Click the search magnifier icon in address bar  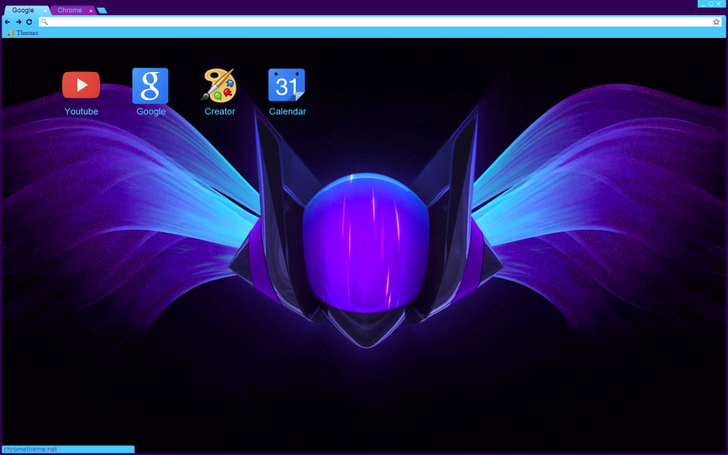45,22
